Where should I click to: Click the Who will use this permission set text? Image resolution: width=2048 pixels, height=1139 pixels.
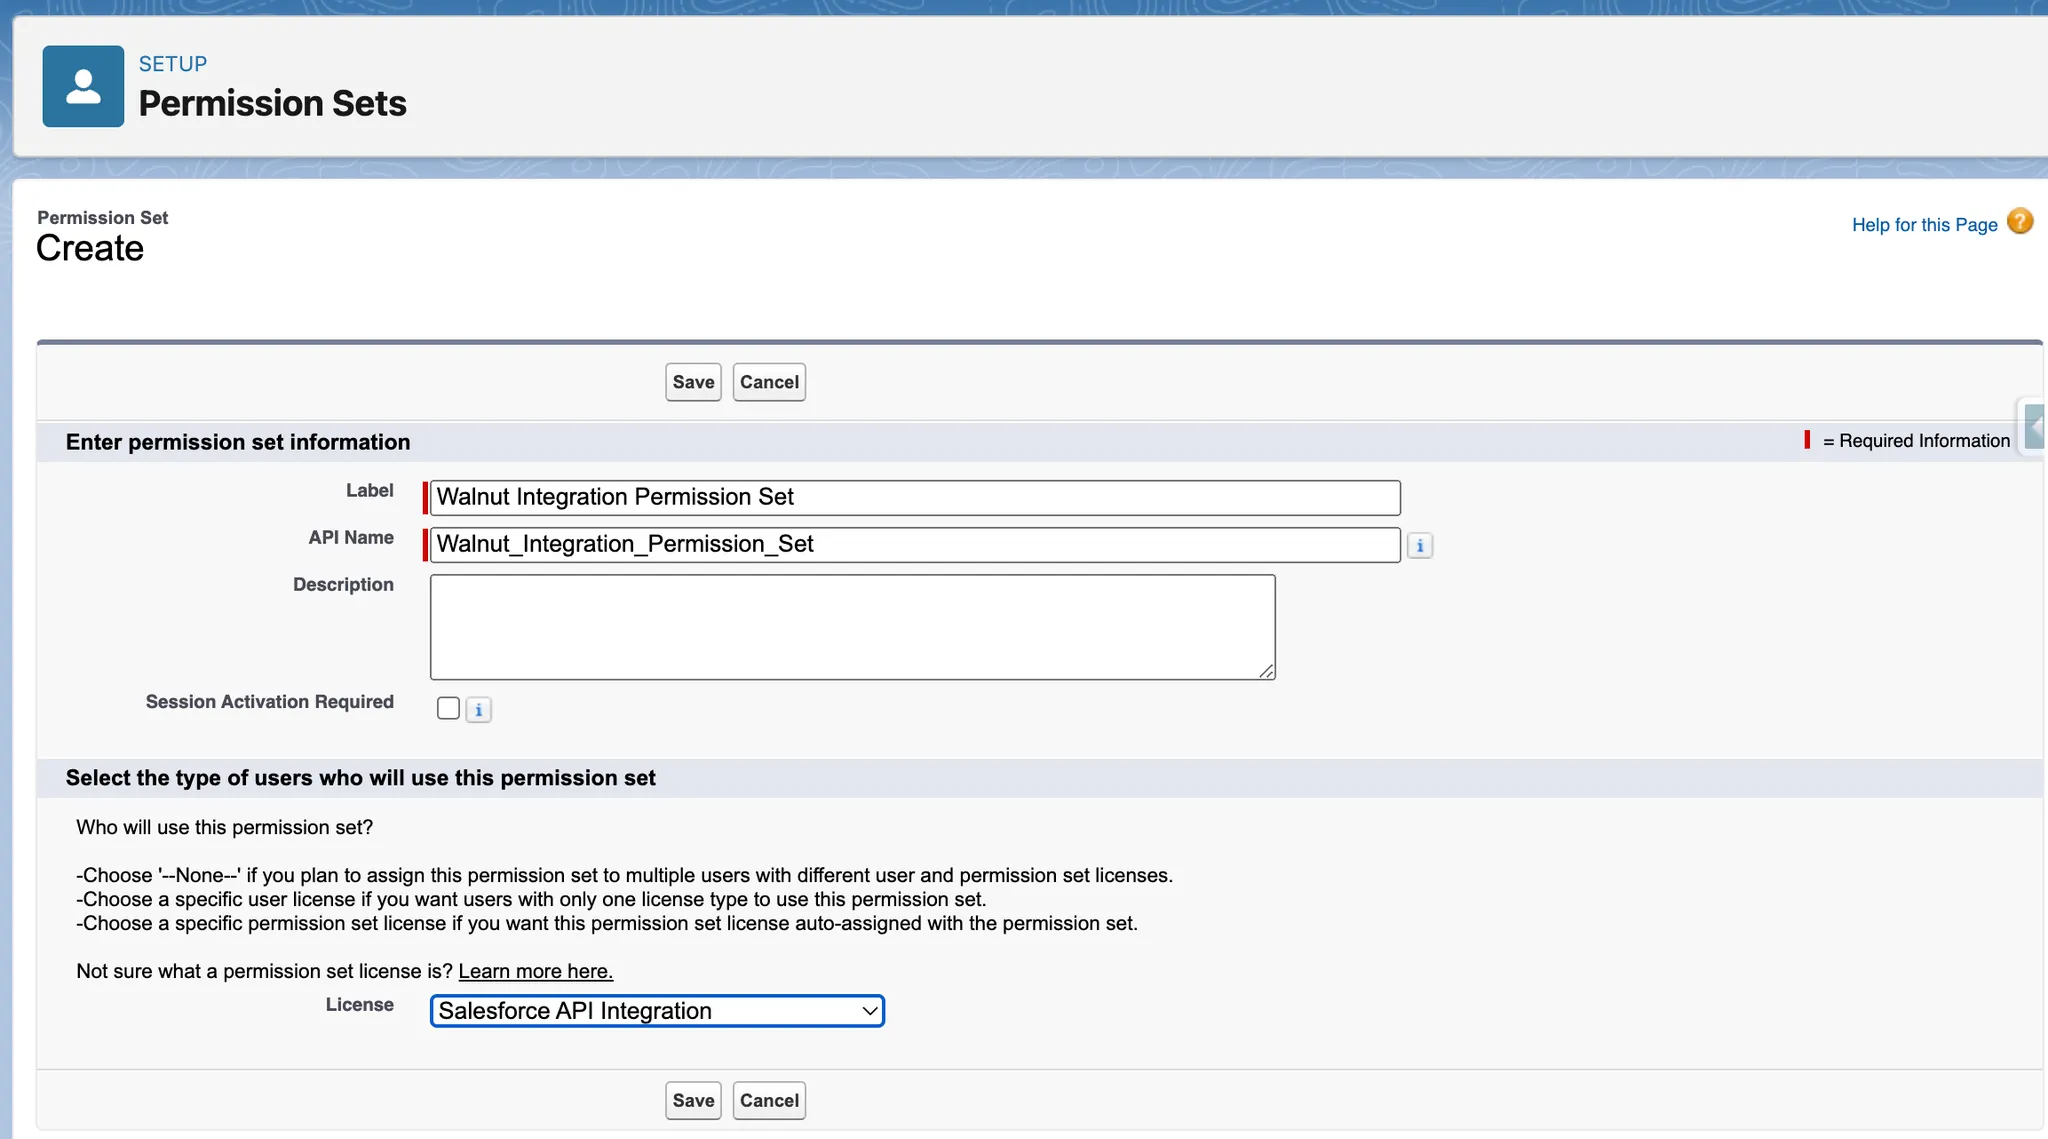click(x=225, y=827)
